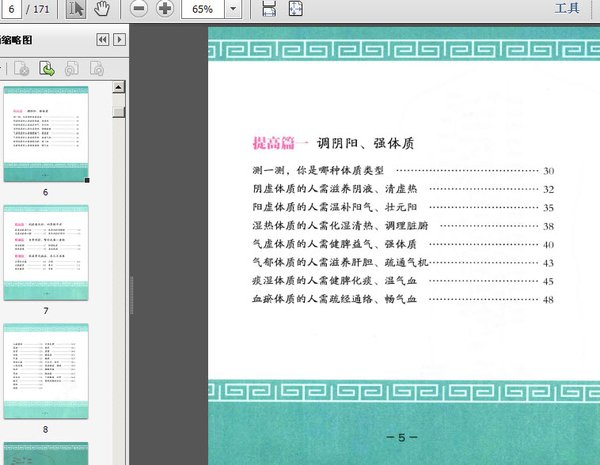Click the entry 血瘀体质的人需疏经通络、畅气血
The width and height of the screenshot is (600, 465).
334,299
